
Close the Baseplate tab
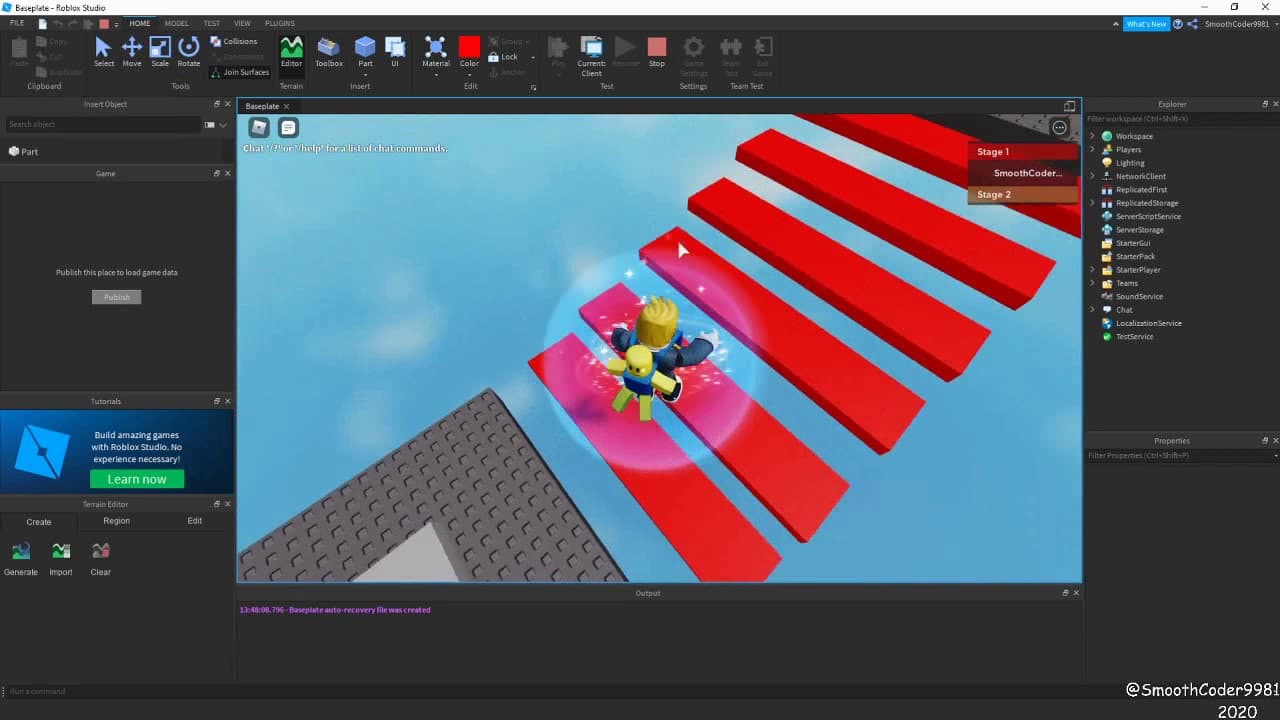click(x=286, y=106)
